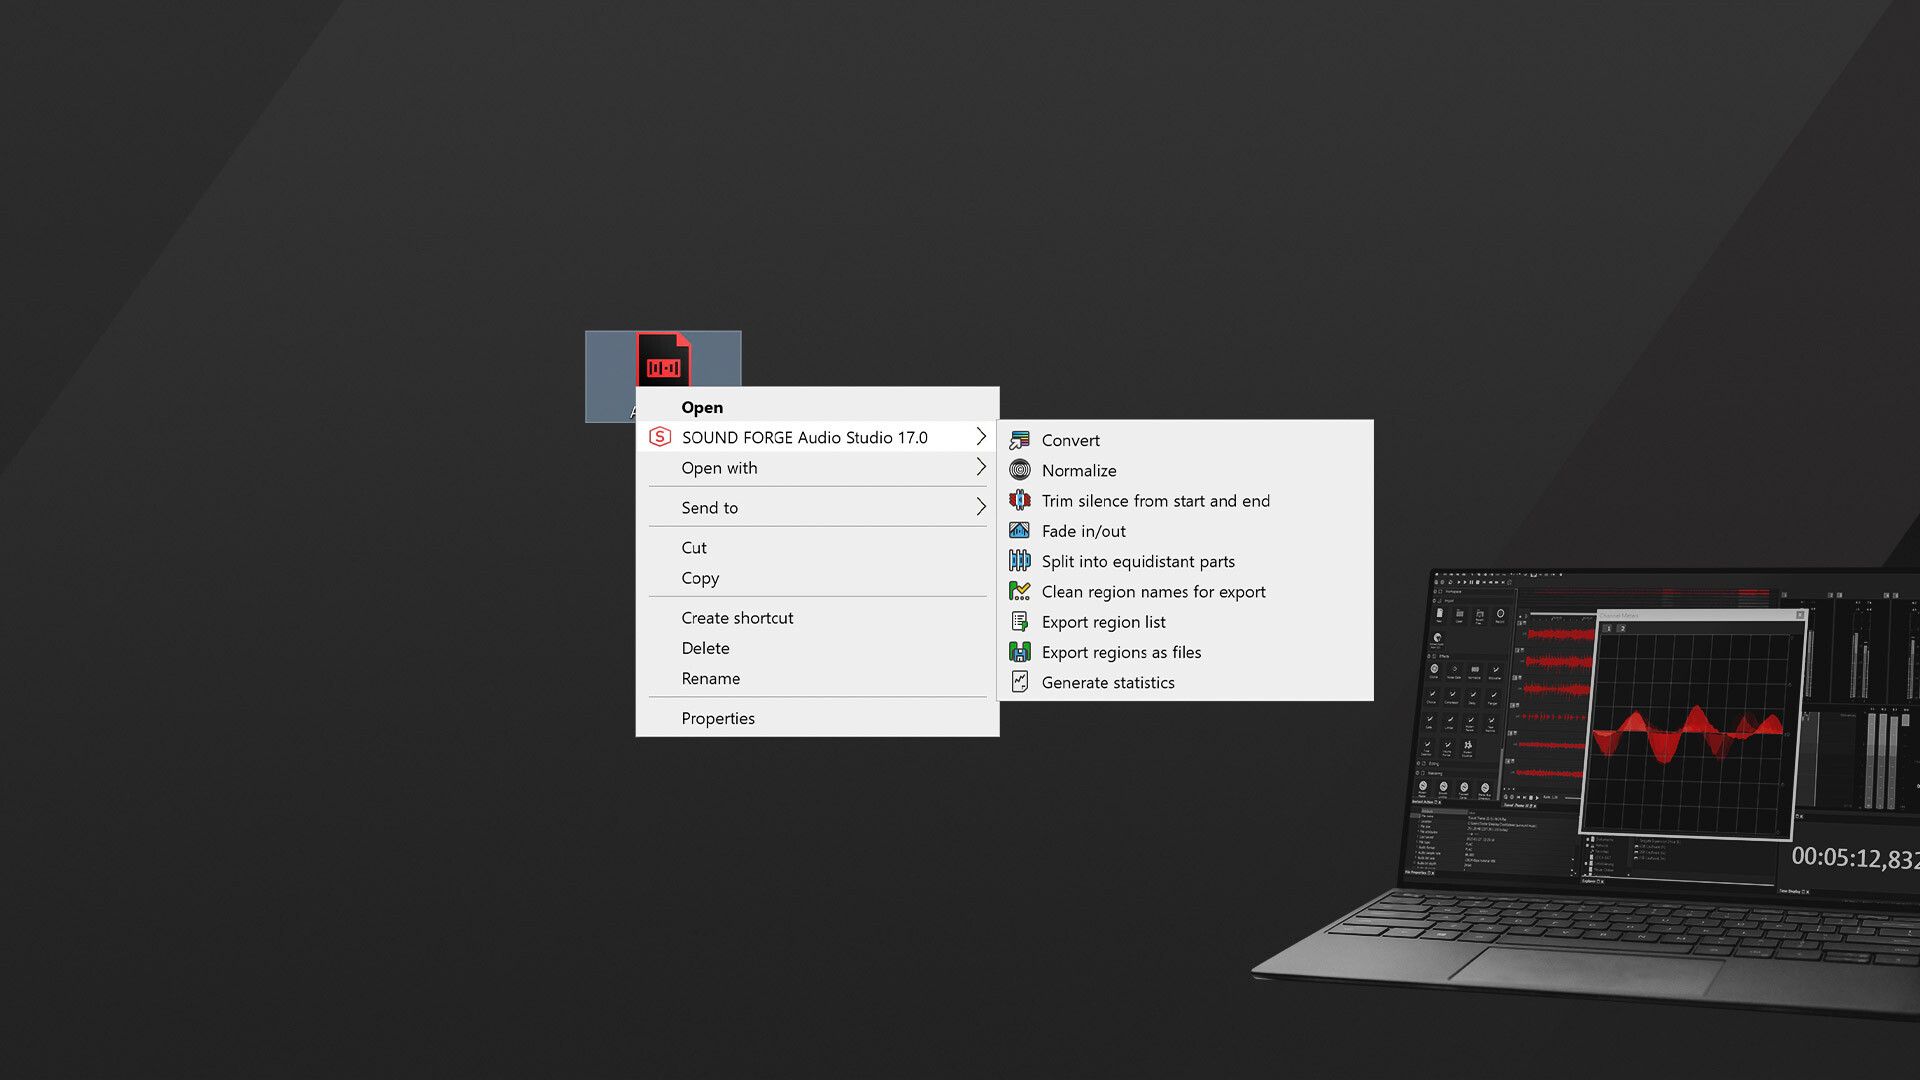
Task: Click the Convert icon in the submenu
Action: coord(1020,440)
